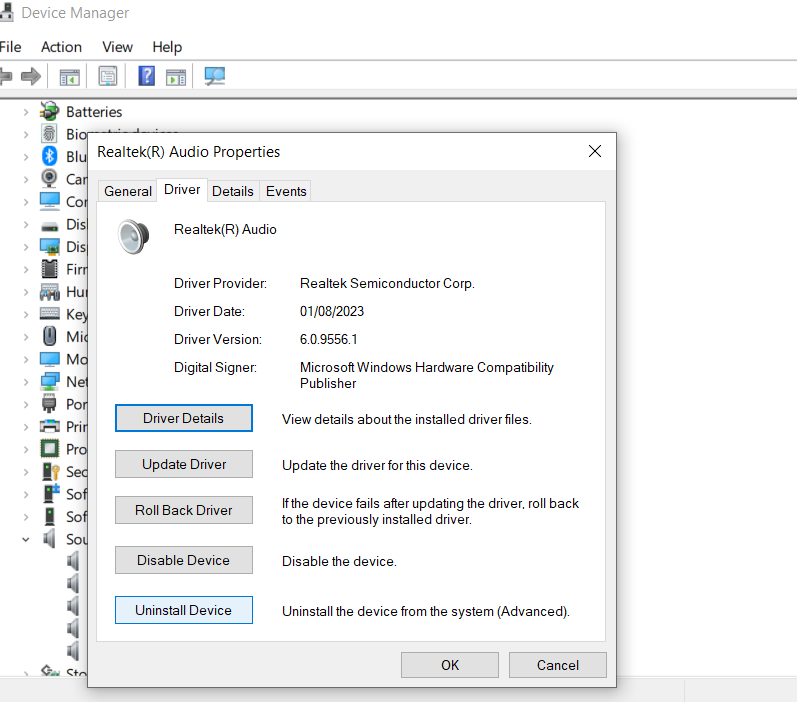Select the Processors icon
Viewport: 797px width, 702px height.
click(49, 448)
